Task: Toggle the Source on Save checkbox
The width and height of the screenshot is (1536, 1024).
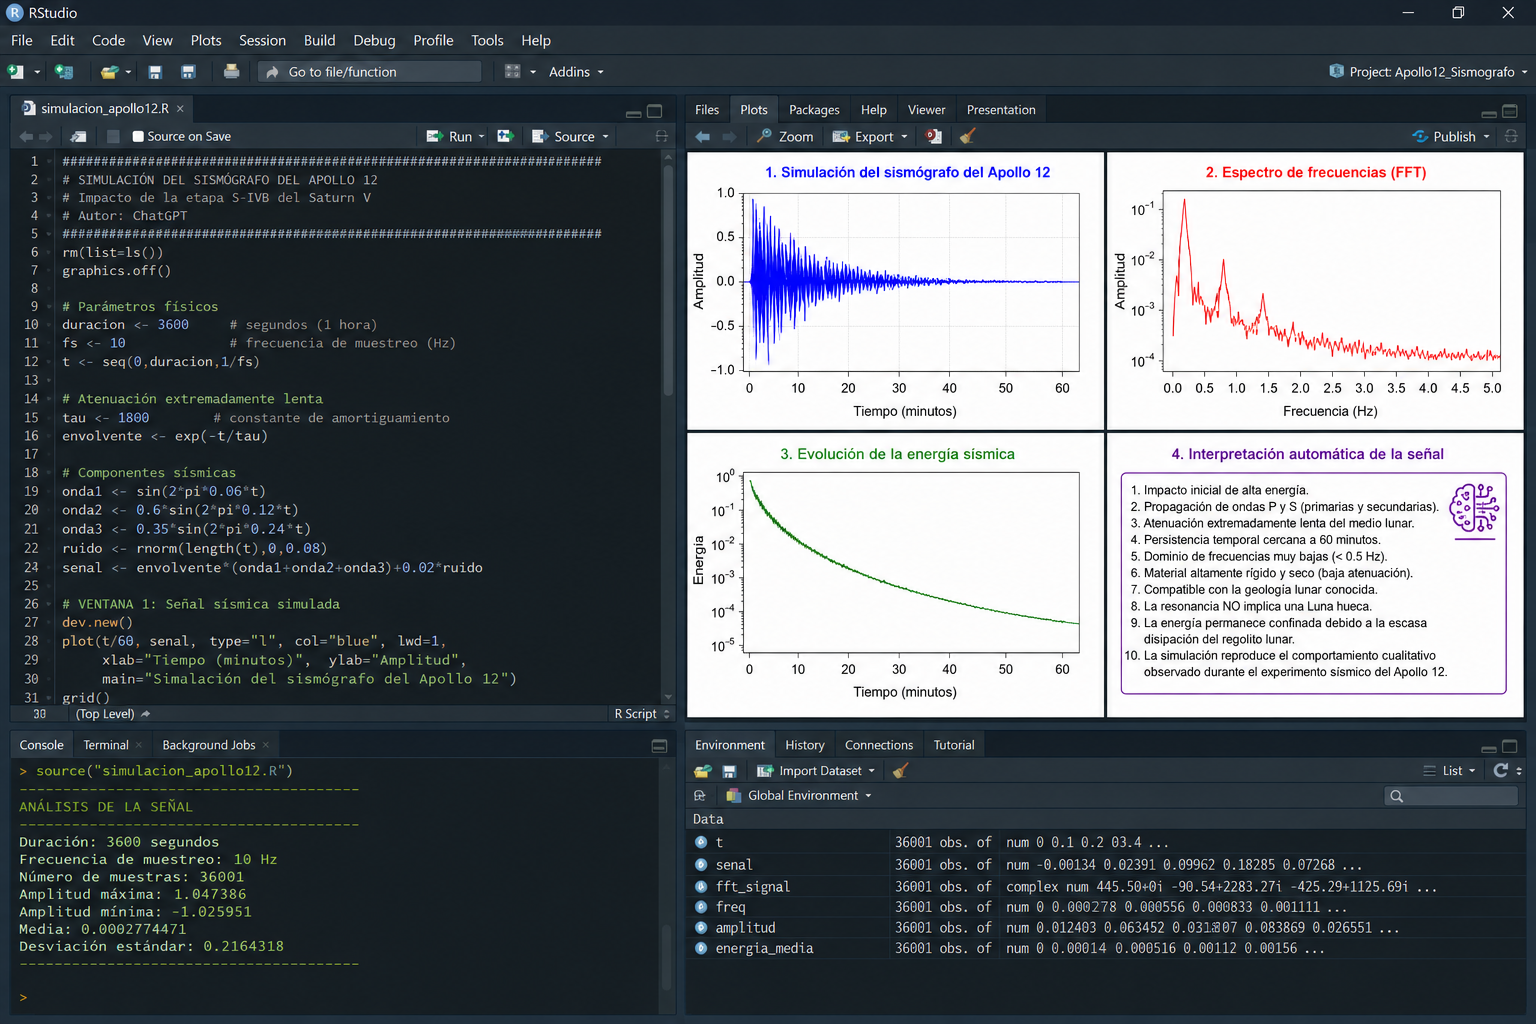Action: (138, 137)
